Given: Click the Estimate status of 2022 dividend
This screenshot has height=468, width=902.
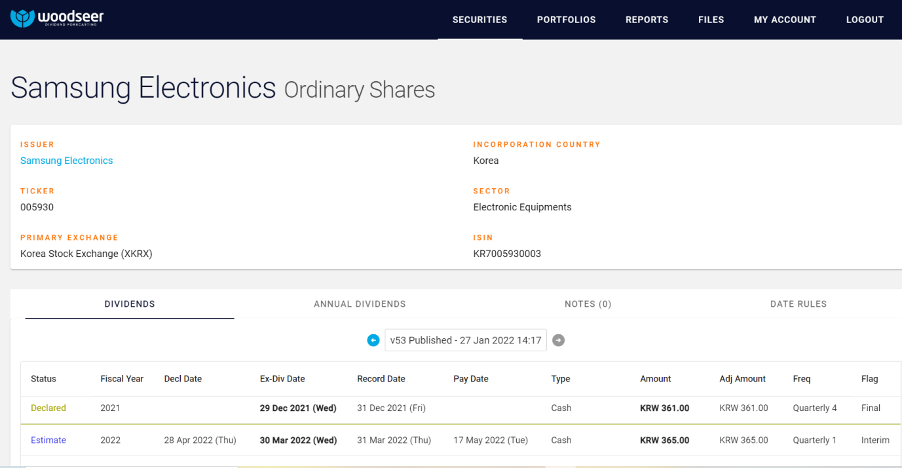Looking at the screenshot, I should pos(48,440).
